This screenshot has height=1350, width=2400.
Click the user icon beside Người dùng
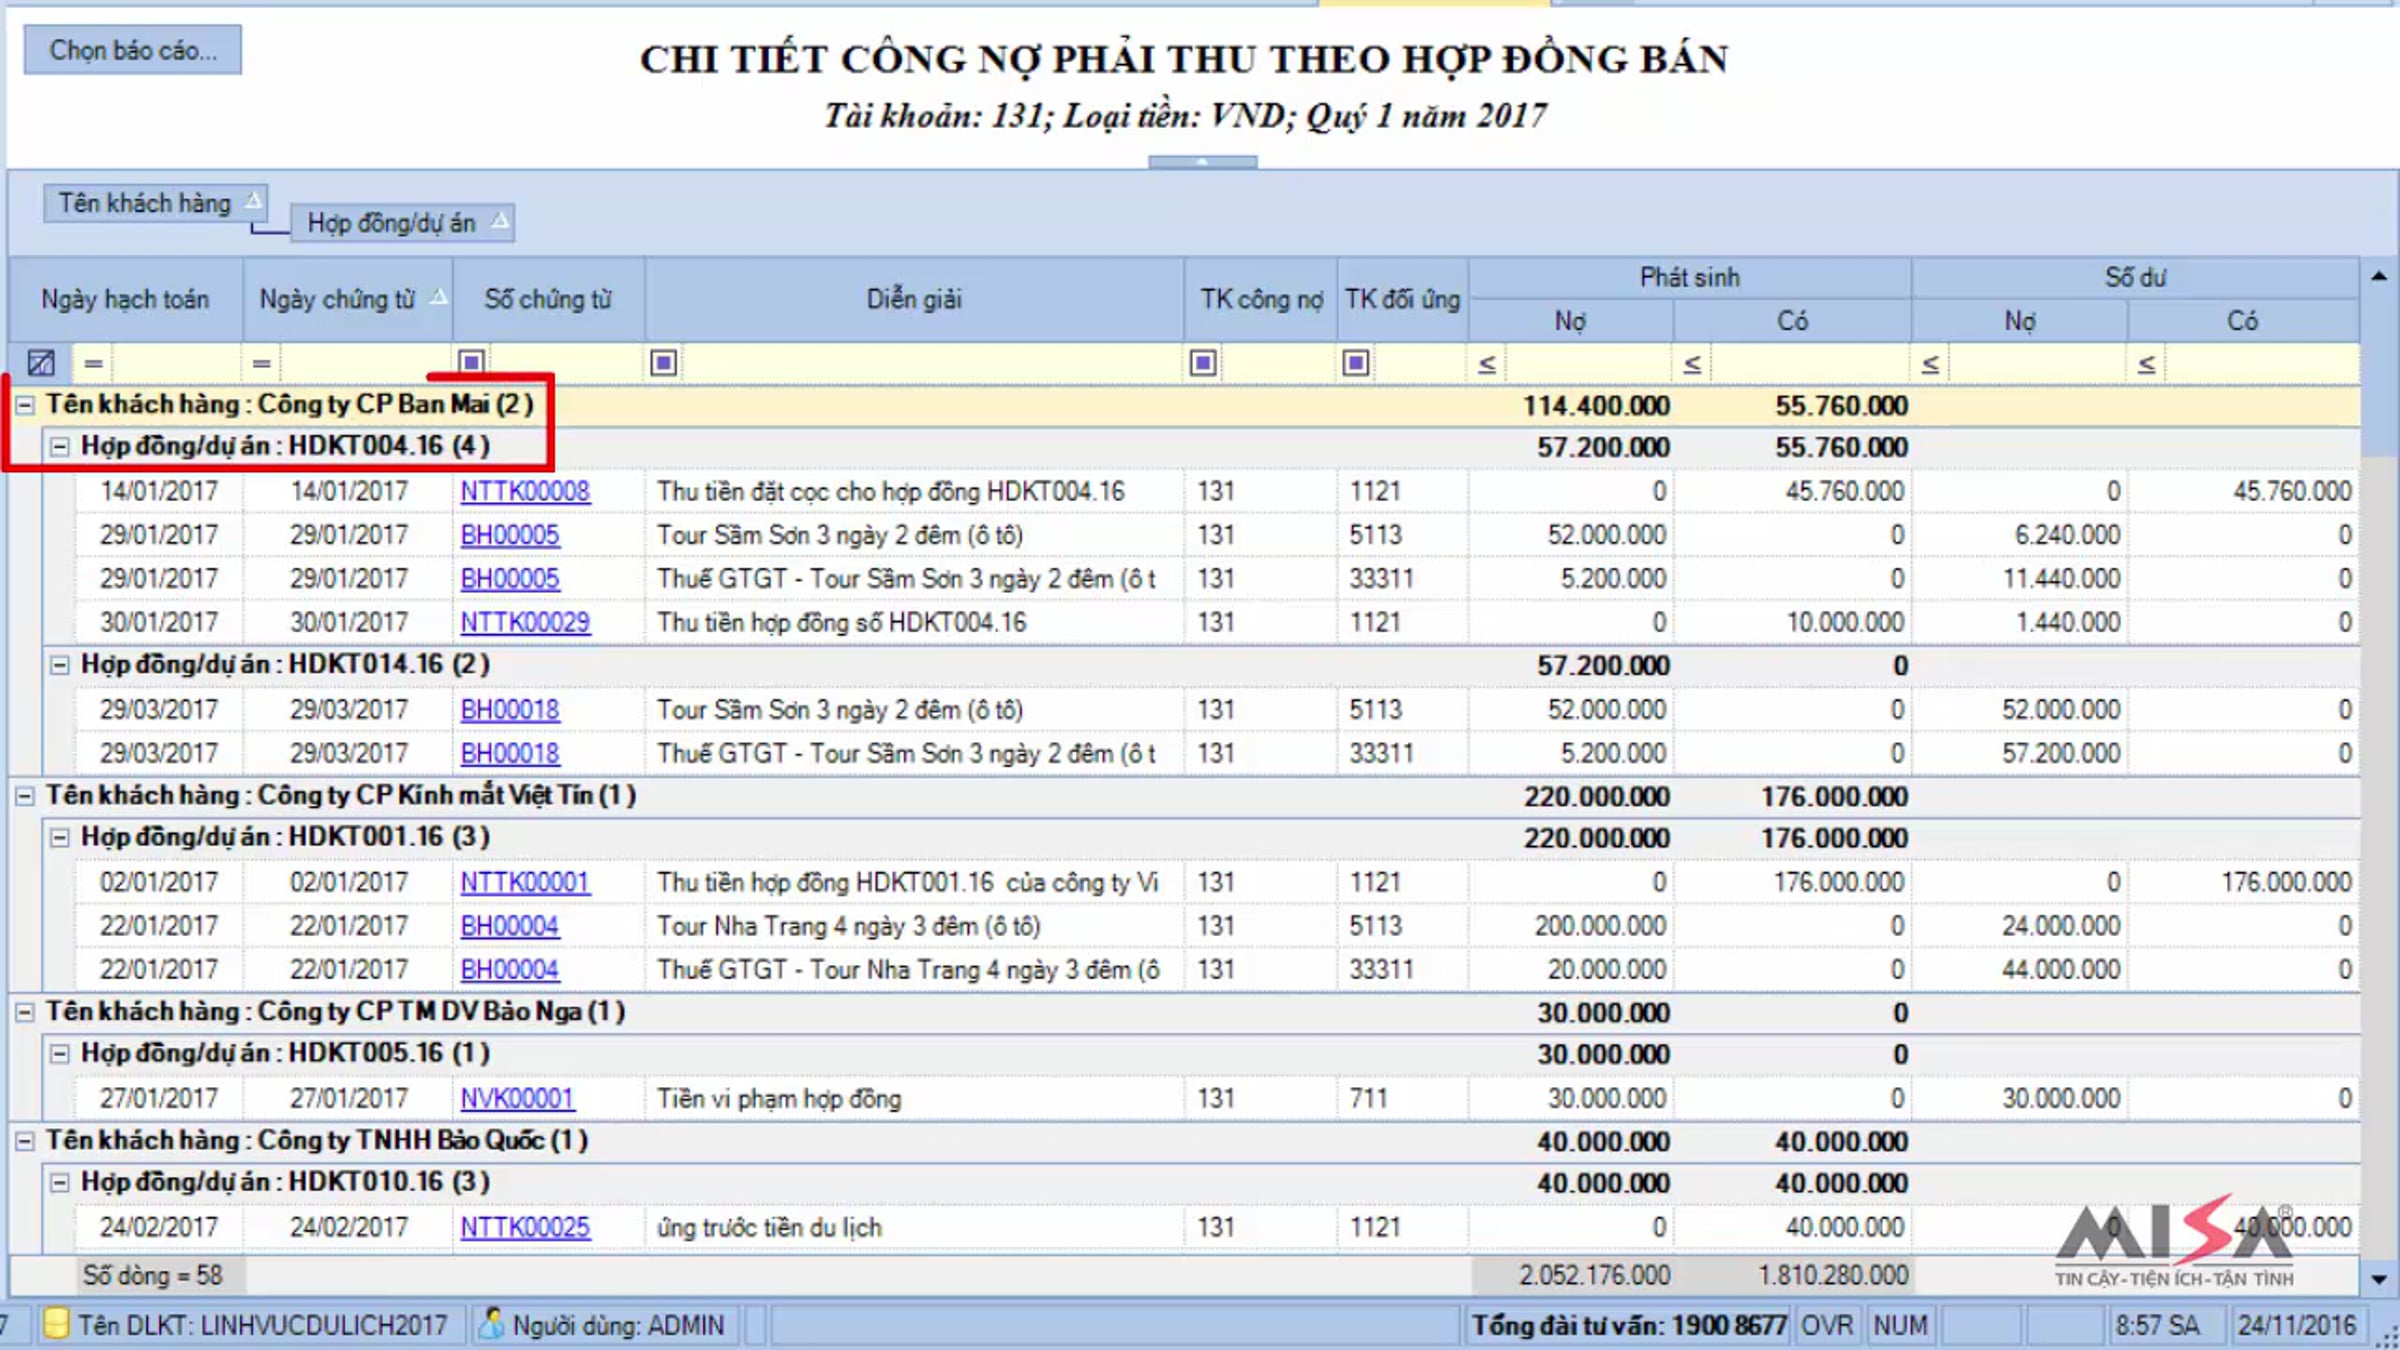tap(491, 1324)
